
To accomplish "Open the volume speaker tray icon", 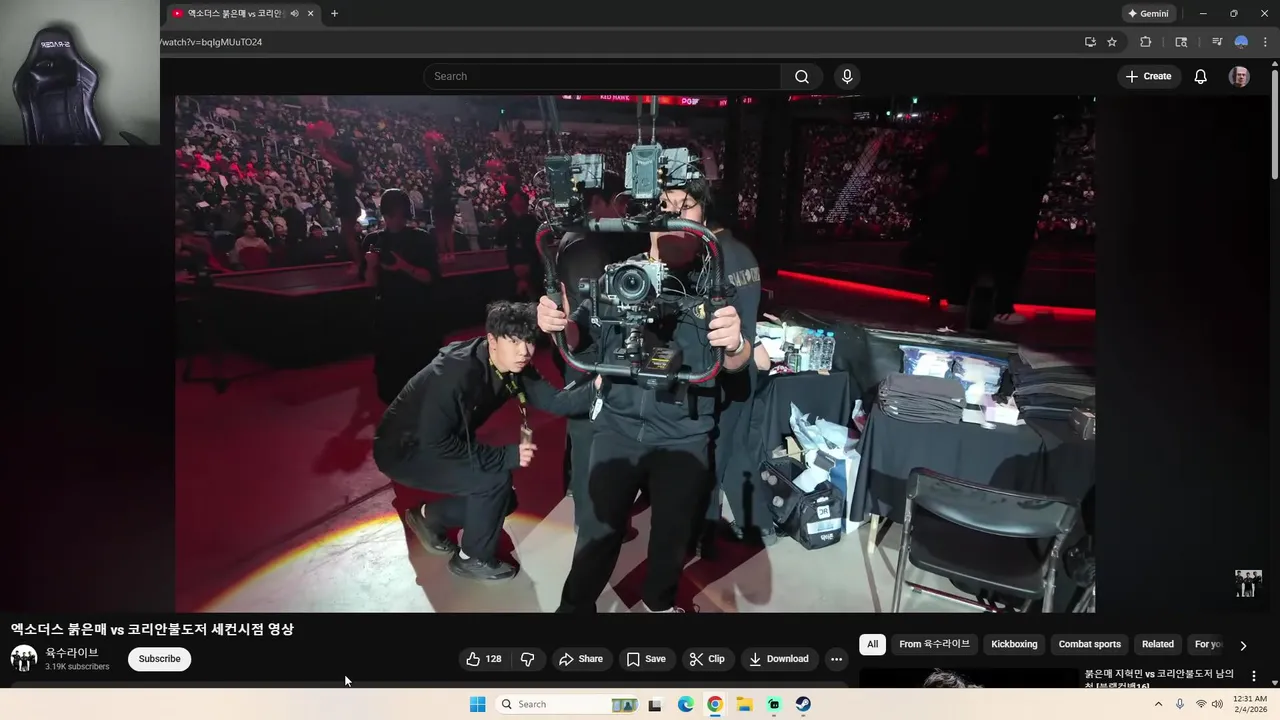I will tap(1217, 704).
